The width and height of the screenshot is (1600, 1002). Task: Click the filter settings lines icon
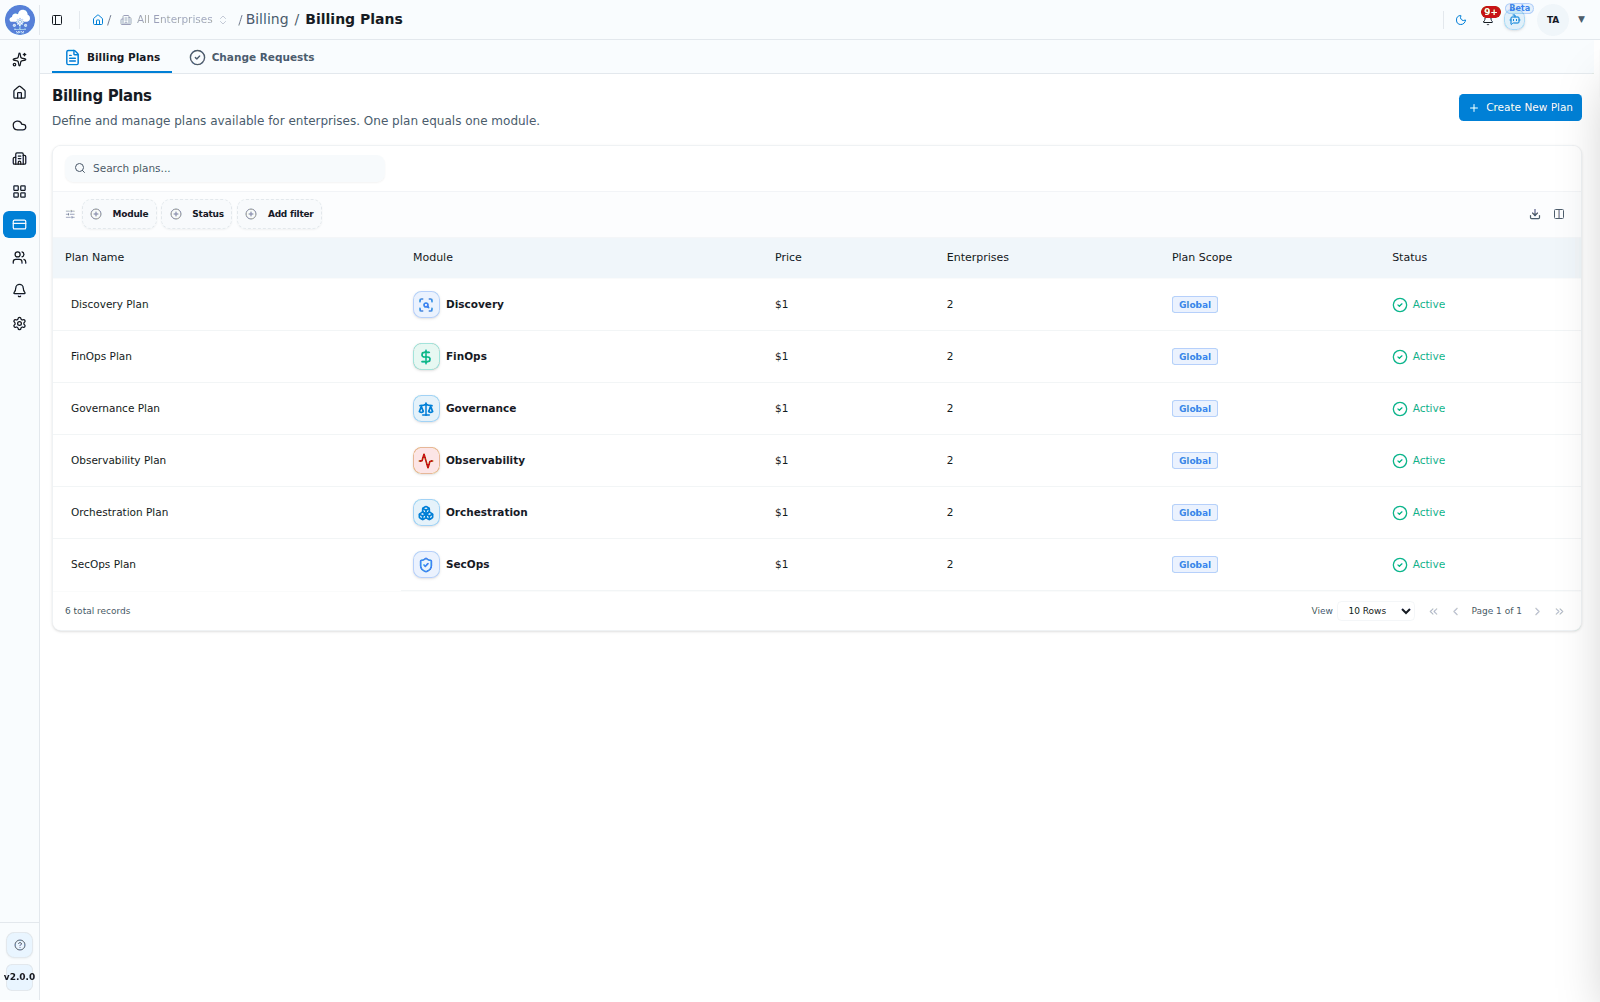coord(70,214)
